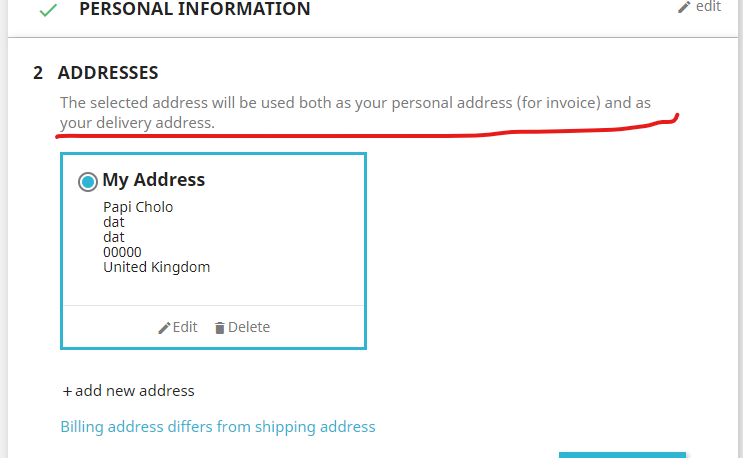Viewport: 743px width, 458px height.
Task: Click the green checkmark beside Personal Information
Action: (x=47, y=10)
